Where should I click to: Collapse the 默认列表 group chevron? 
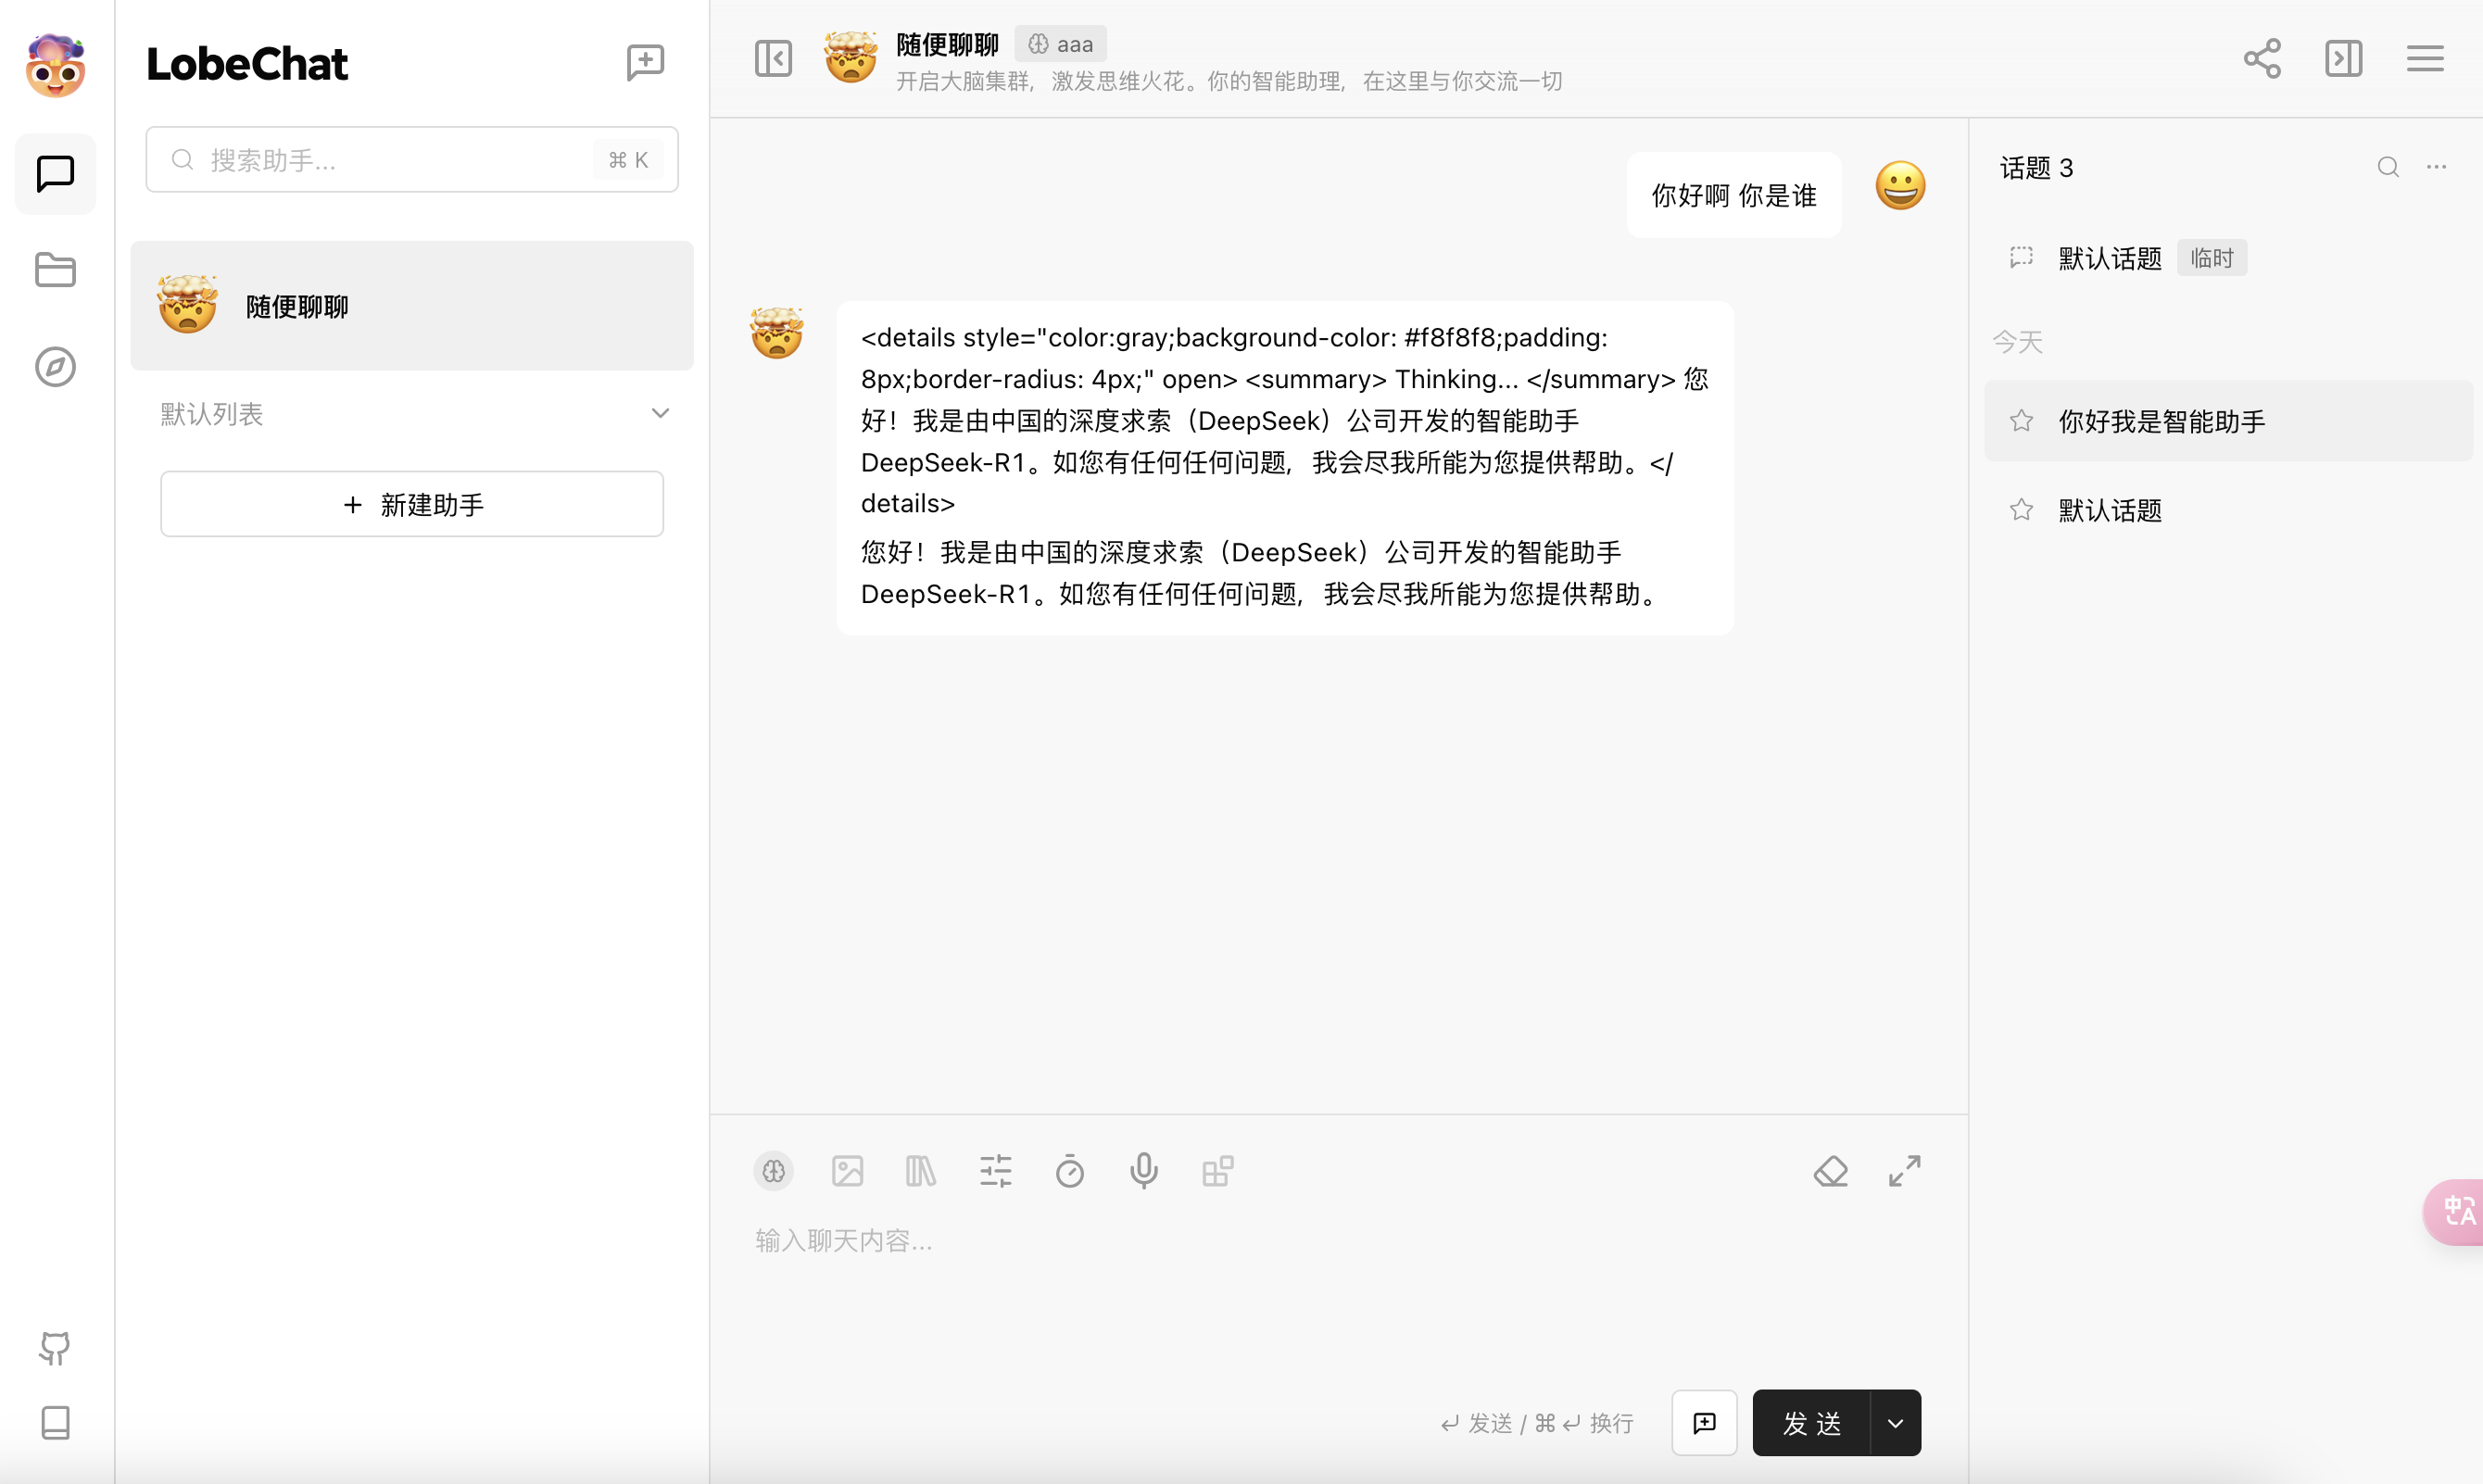pyautogui.click(x=660, y=413)
